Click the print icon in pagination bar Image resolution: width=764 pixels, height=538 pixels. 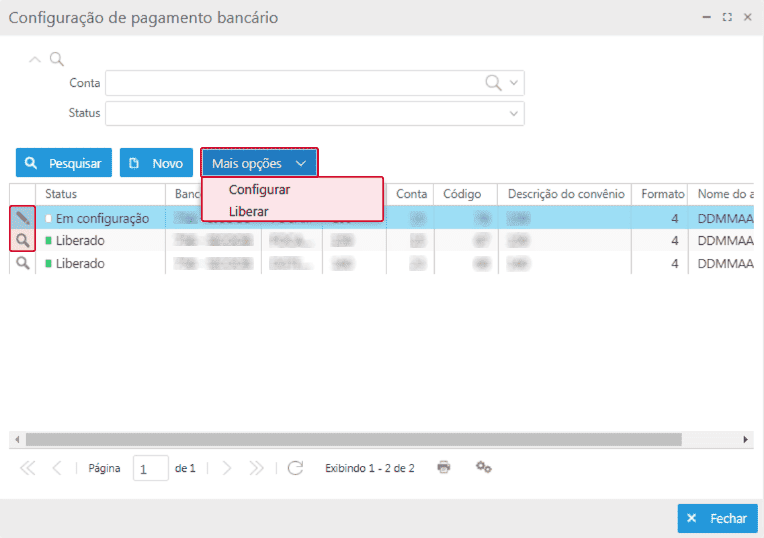444,468
